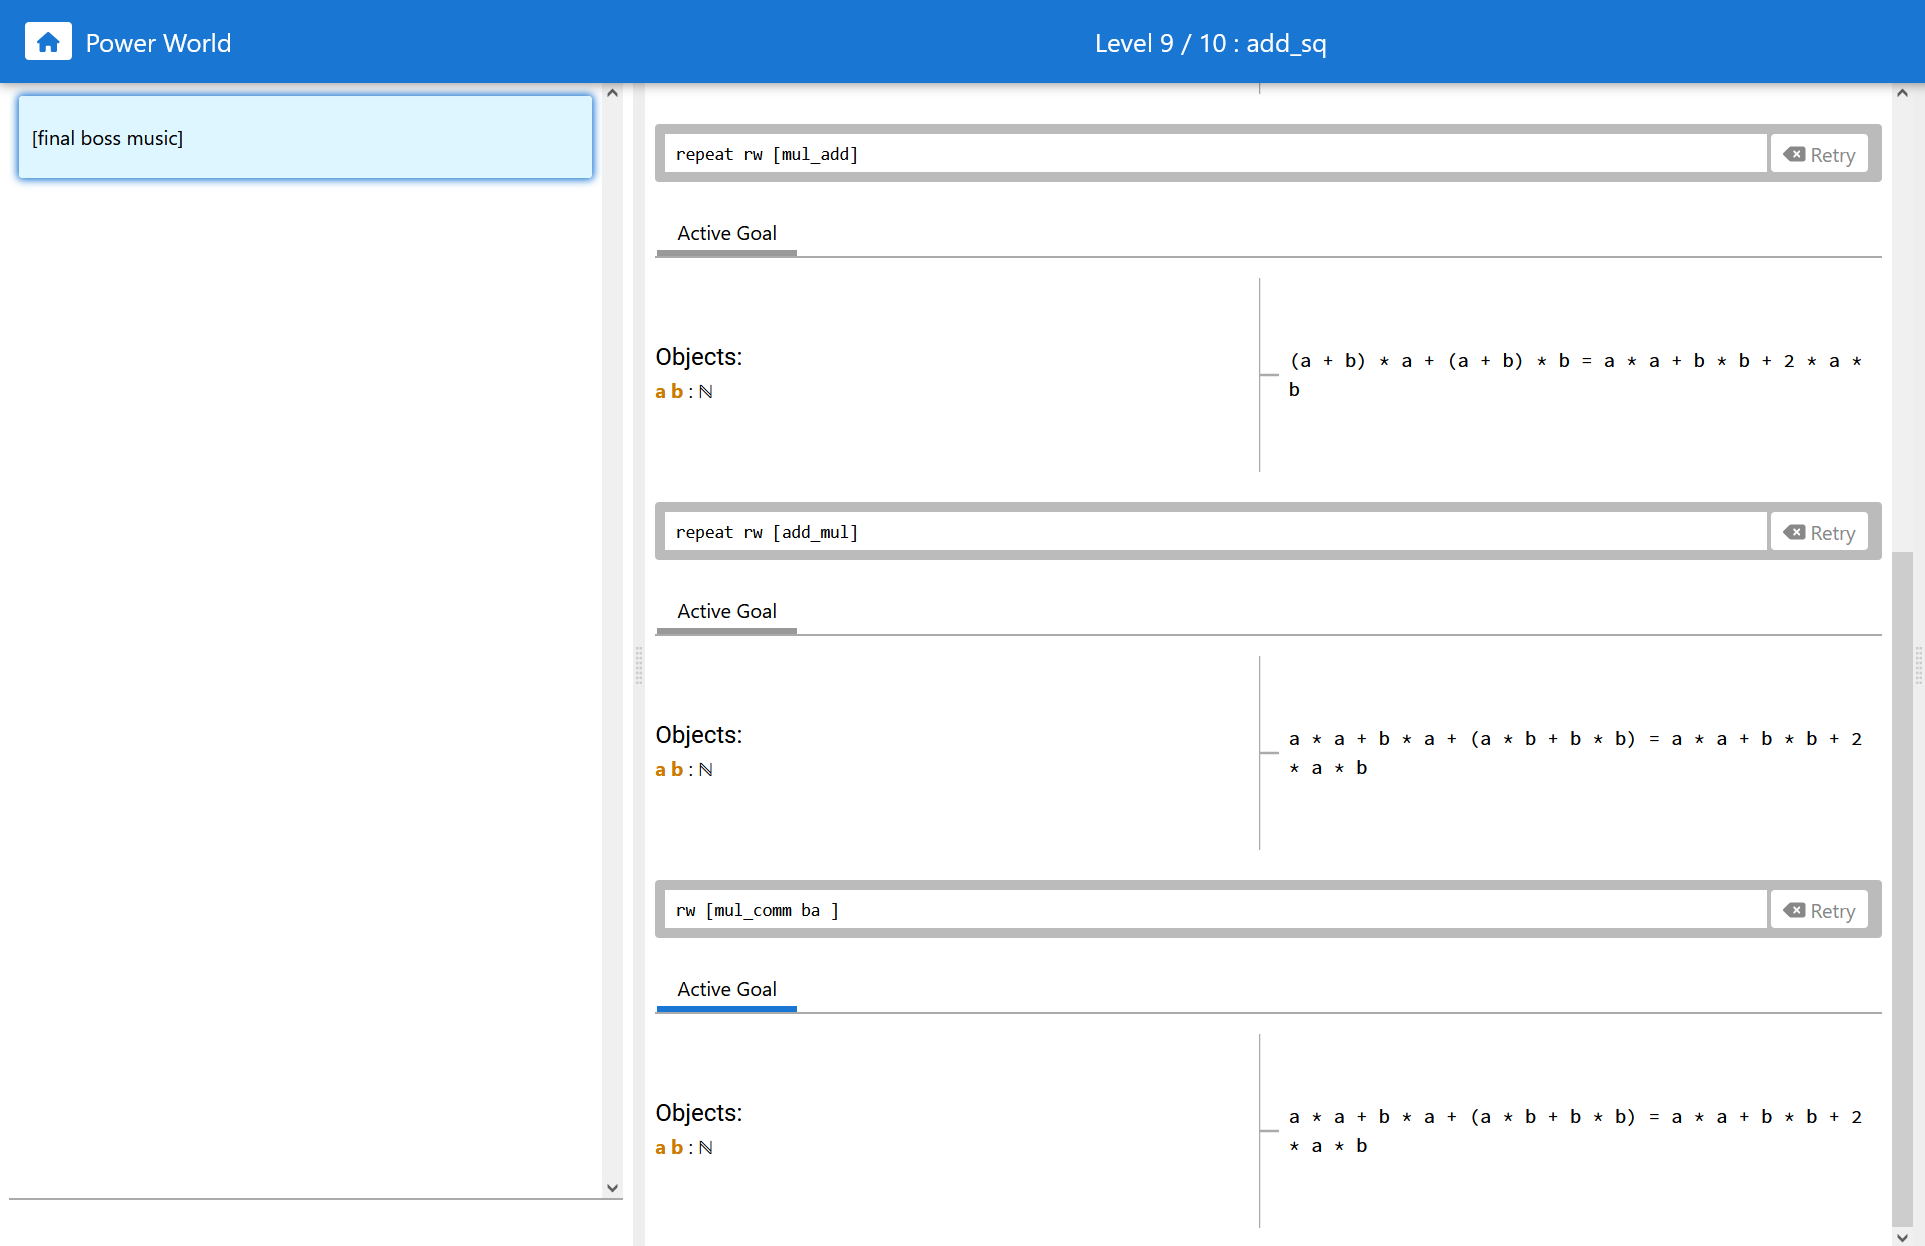Click the right scrollbar down arrow
The height and width of the screenshot is (1246, 1925).
click(x=1902, y=1237)
